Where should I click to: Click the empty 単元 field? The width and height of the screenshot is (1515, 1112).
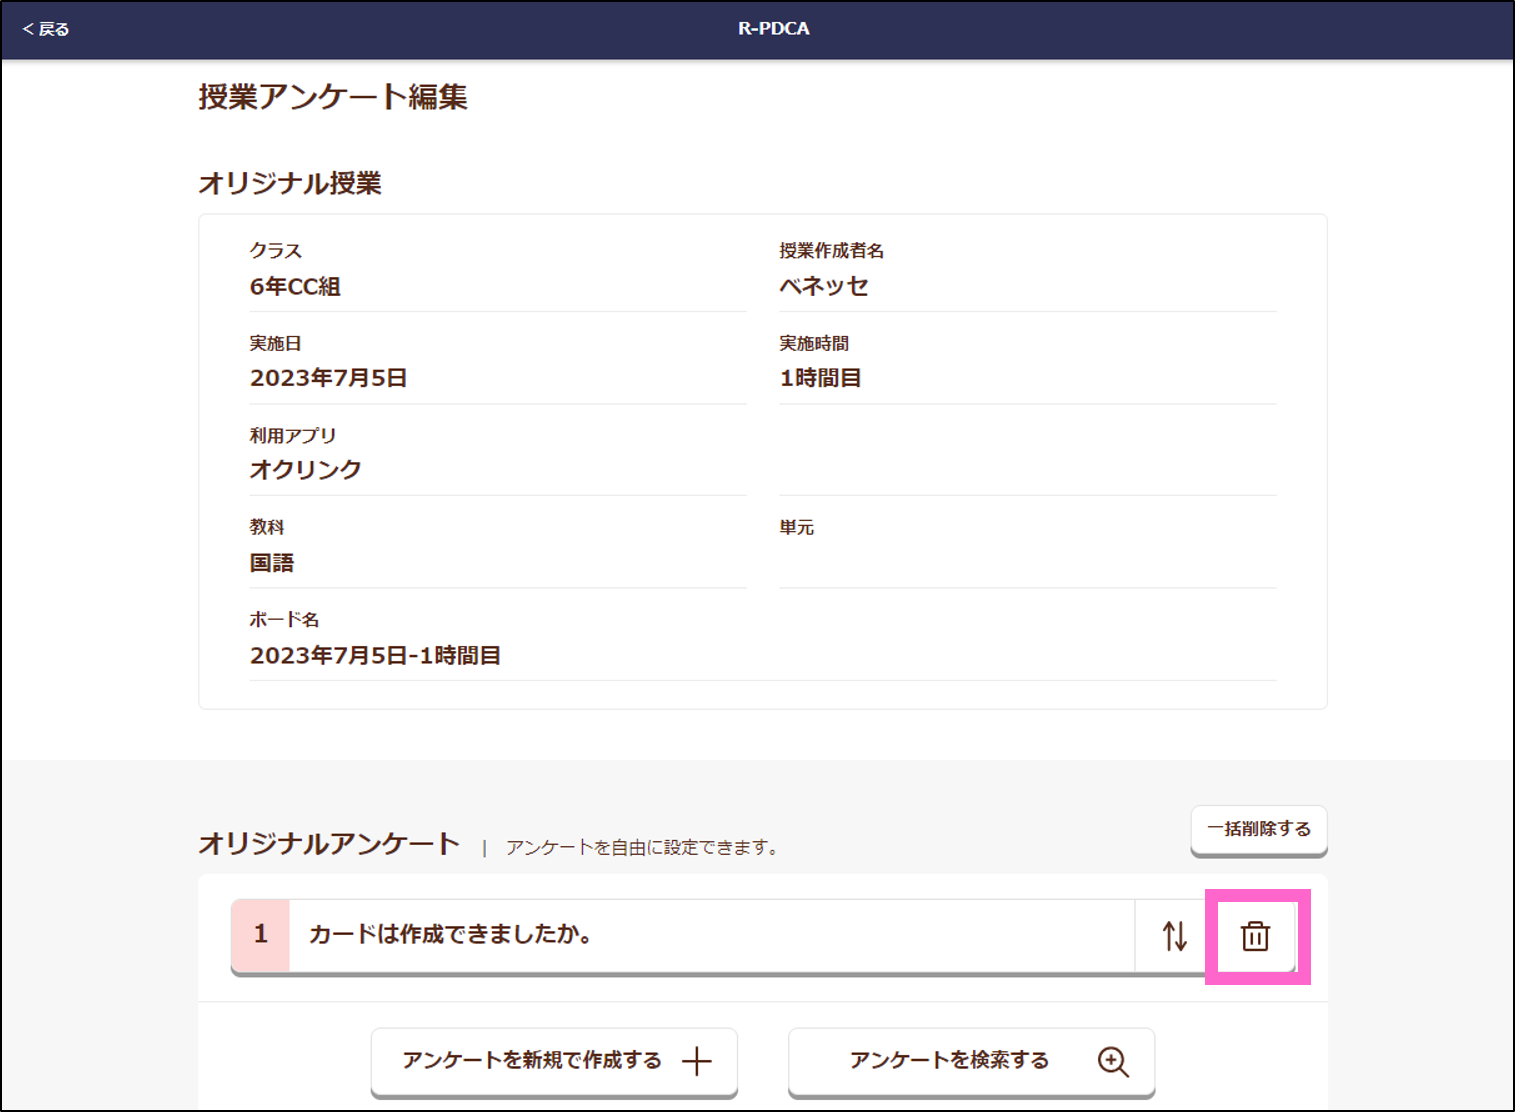[x=1026, y=563]
